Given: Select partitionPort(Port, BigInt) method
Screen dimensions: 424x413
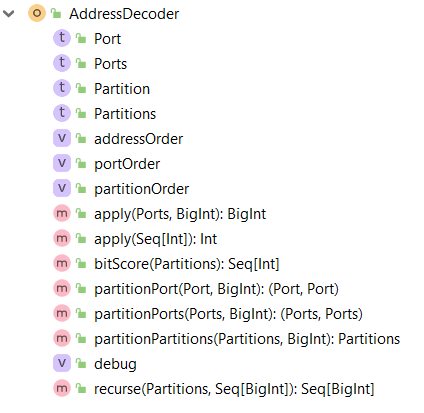Looking at the screenshot, I should [x=216, y=289].
